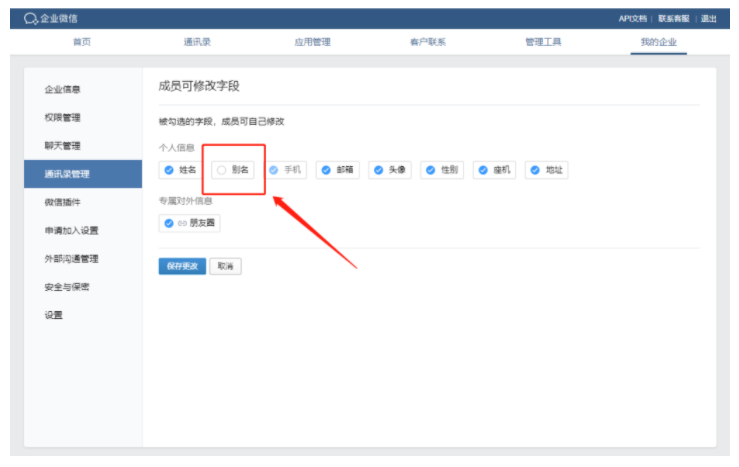Toggle the 地址 checkbox
739x467 pixels.
(535, 170)
